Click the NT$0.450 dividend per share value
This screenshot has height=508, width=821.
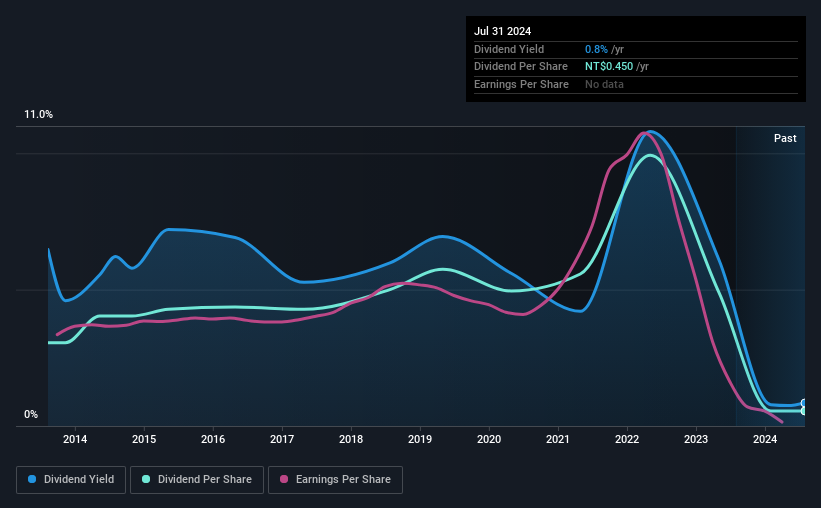click(x=609, y=67)
